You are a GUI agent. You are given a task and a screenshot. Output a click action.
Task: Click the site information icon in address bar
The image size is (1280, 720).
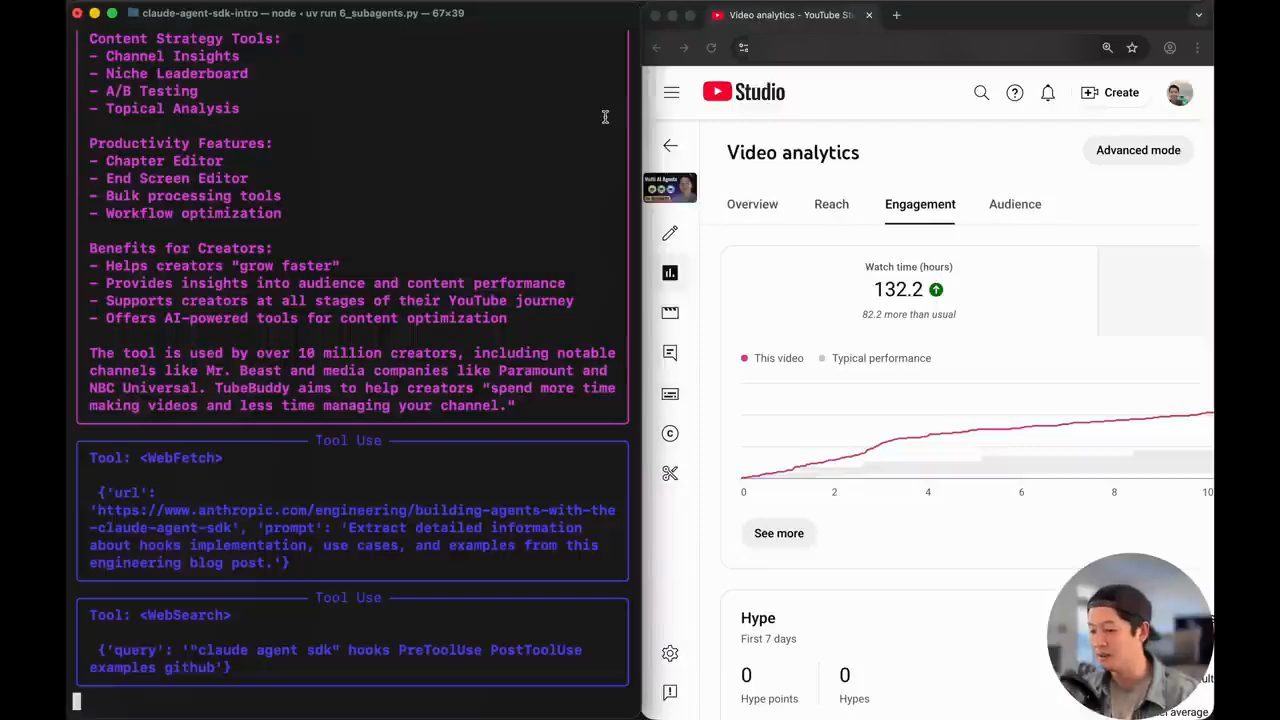pos(743,48)
